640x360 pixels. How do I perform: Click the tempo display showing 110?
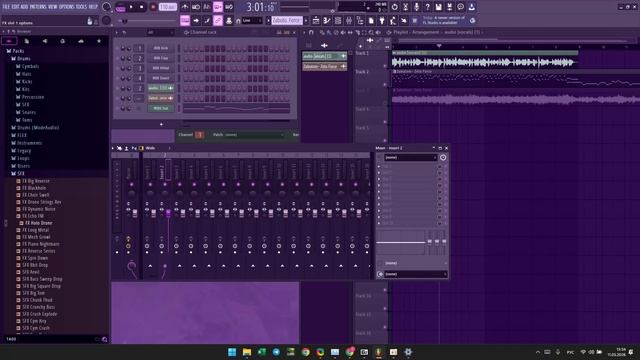tap(167, 7)
